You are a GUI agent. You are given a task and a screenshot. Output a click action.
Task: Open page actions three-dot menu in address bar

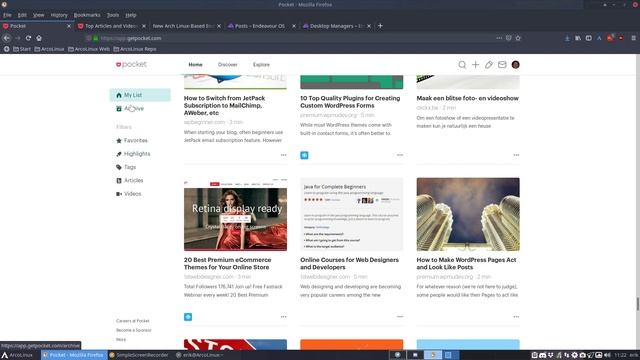click(x=499, y=38)
